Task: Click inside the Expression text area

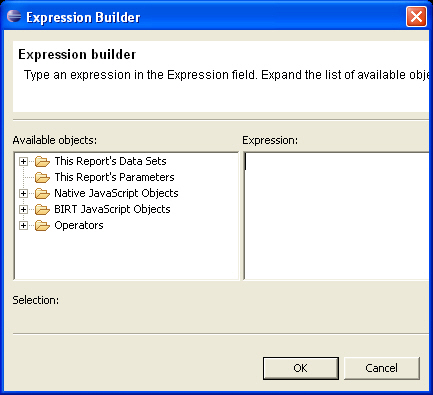Action: [x=337, y=216]
